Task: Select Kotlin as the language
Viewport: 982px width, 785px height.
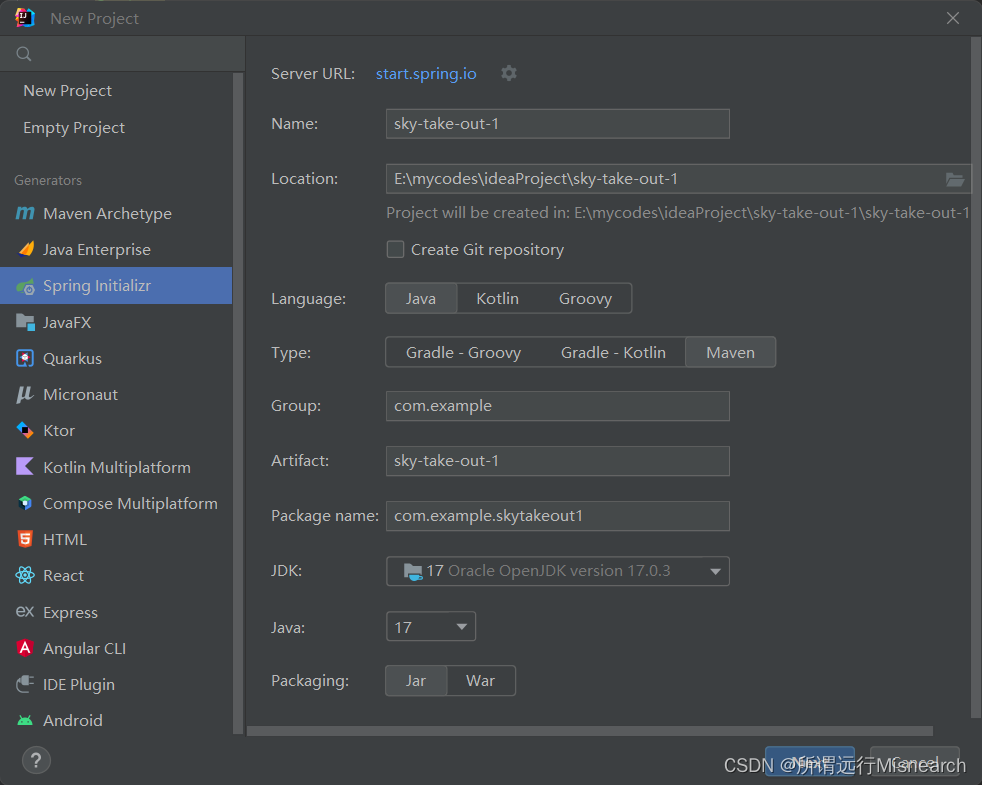Action: coord(497,299)
